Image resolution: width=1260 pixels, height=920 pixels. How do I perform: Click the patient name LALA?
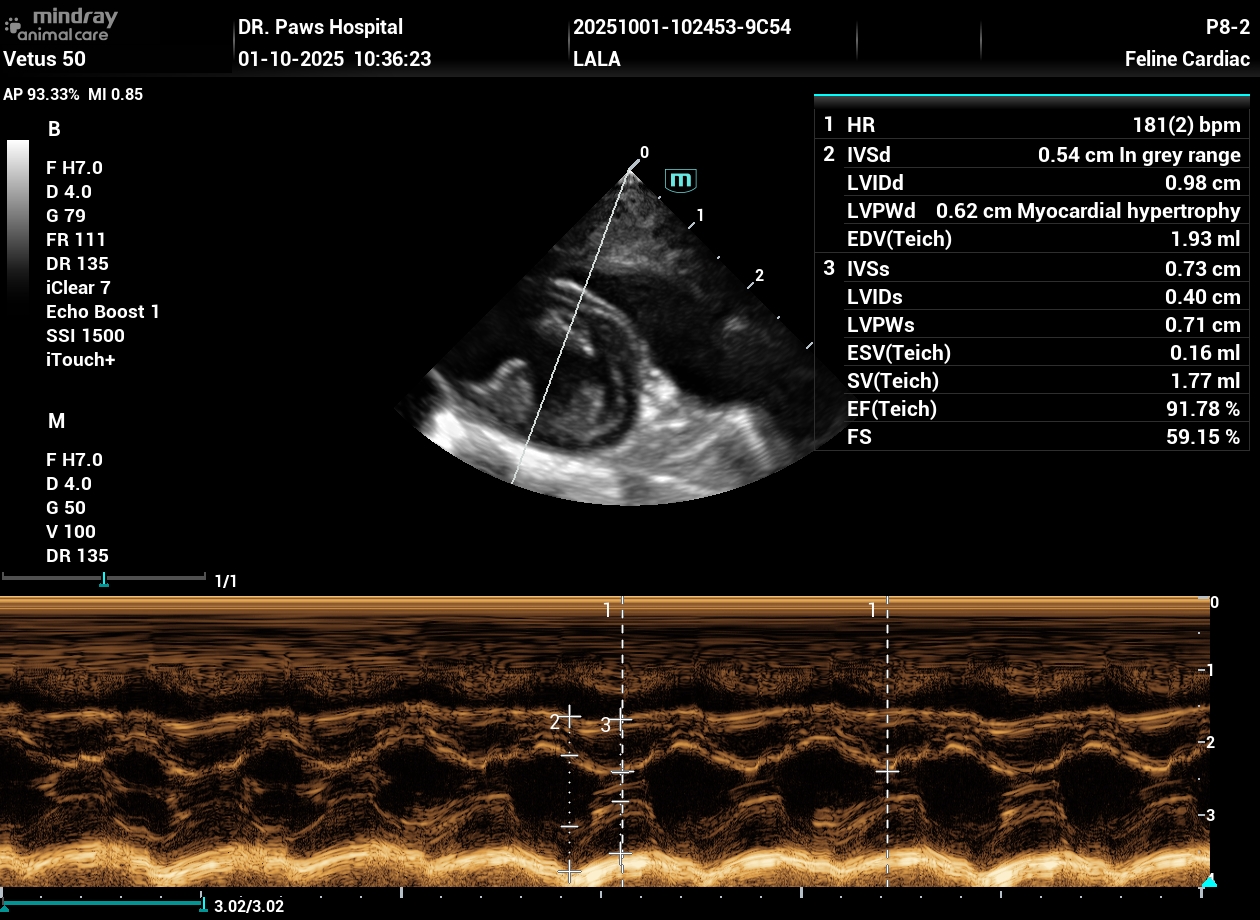(x=597, y=59)
